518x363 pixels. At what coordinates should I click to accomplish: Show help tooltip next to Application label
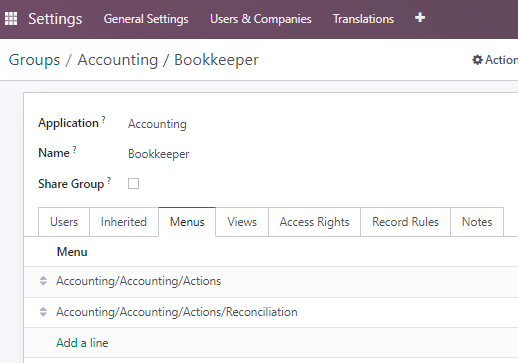[x=104, y=119]
